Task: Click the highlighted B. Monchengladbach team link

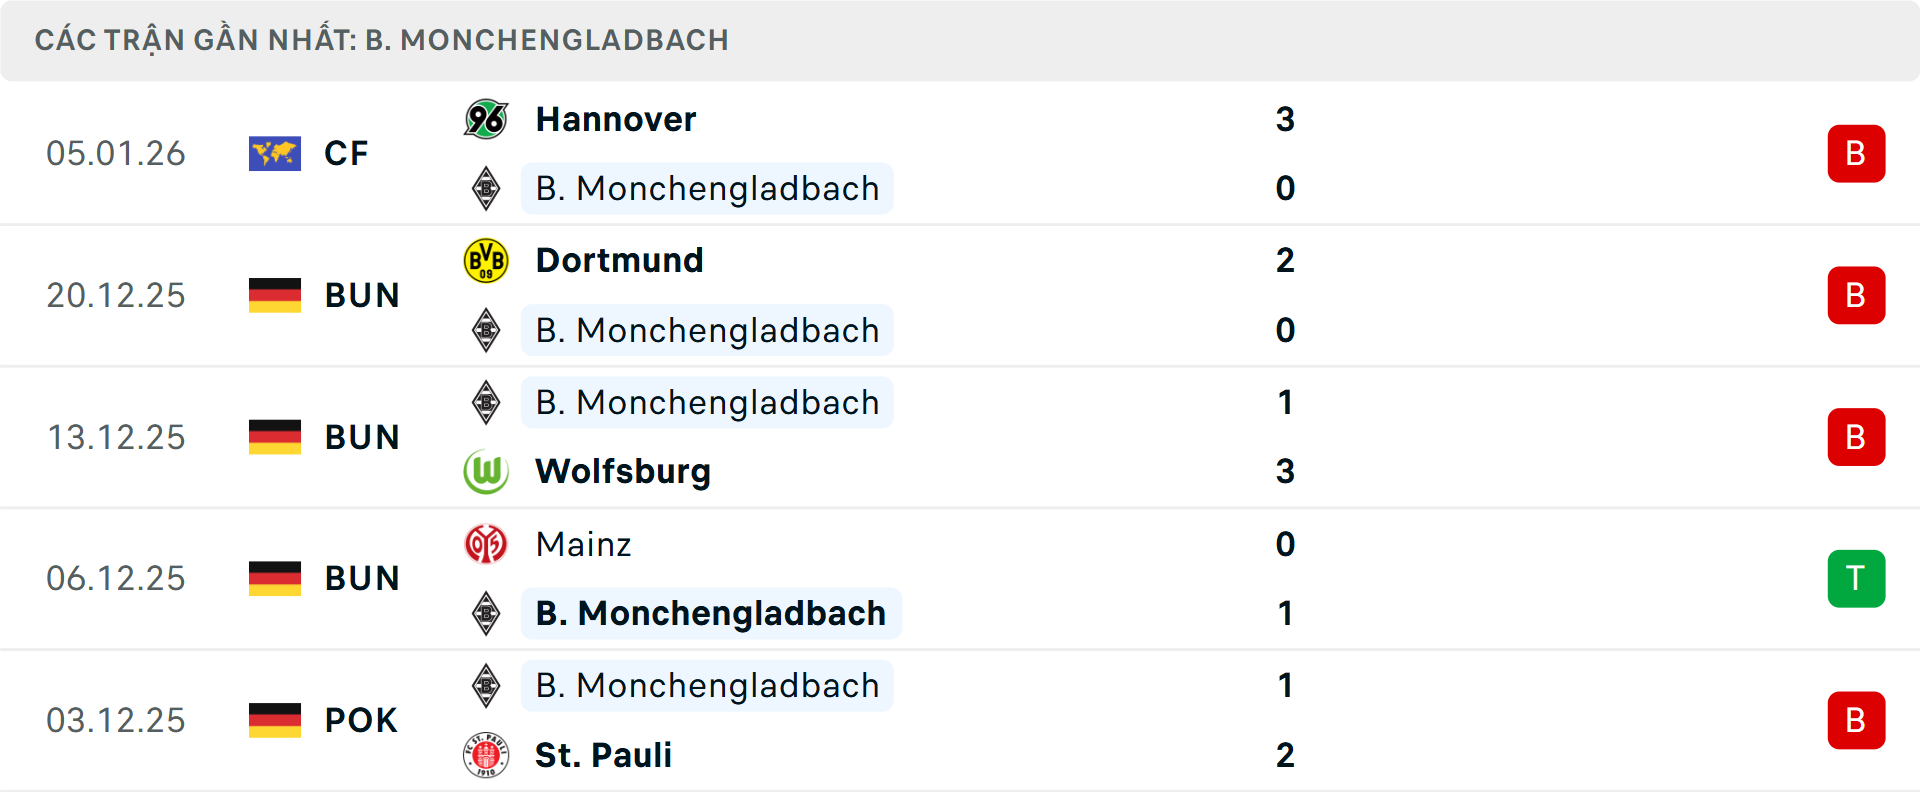Action: point(712,613)
